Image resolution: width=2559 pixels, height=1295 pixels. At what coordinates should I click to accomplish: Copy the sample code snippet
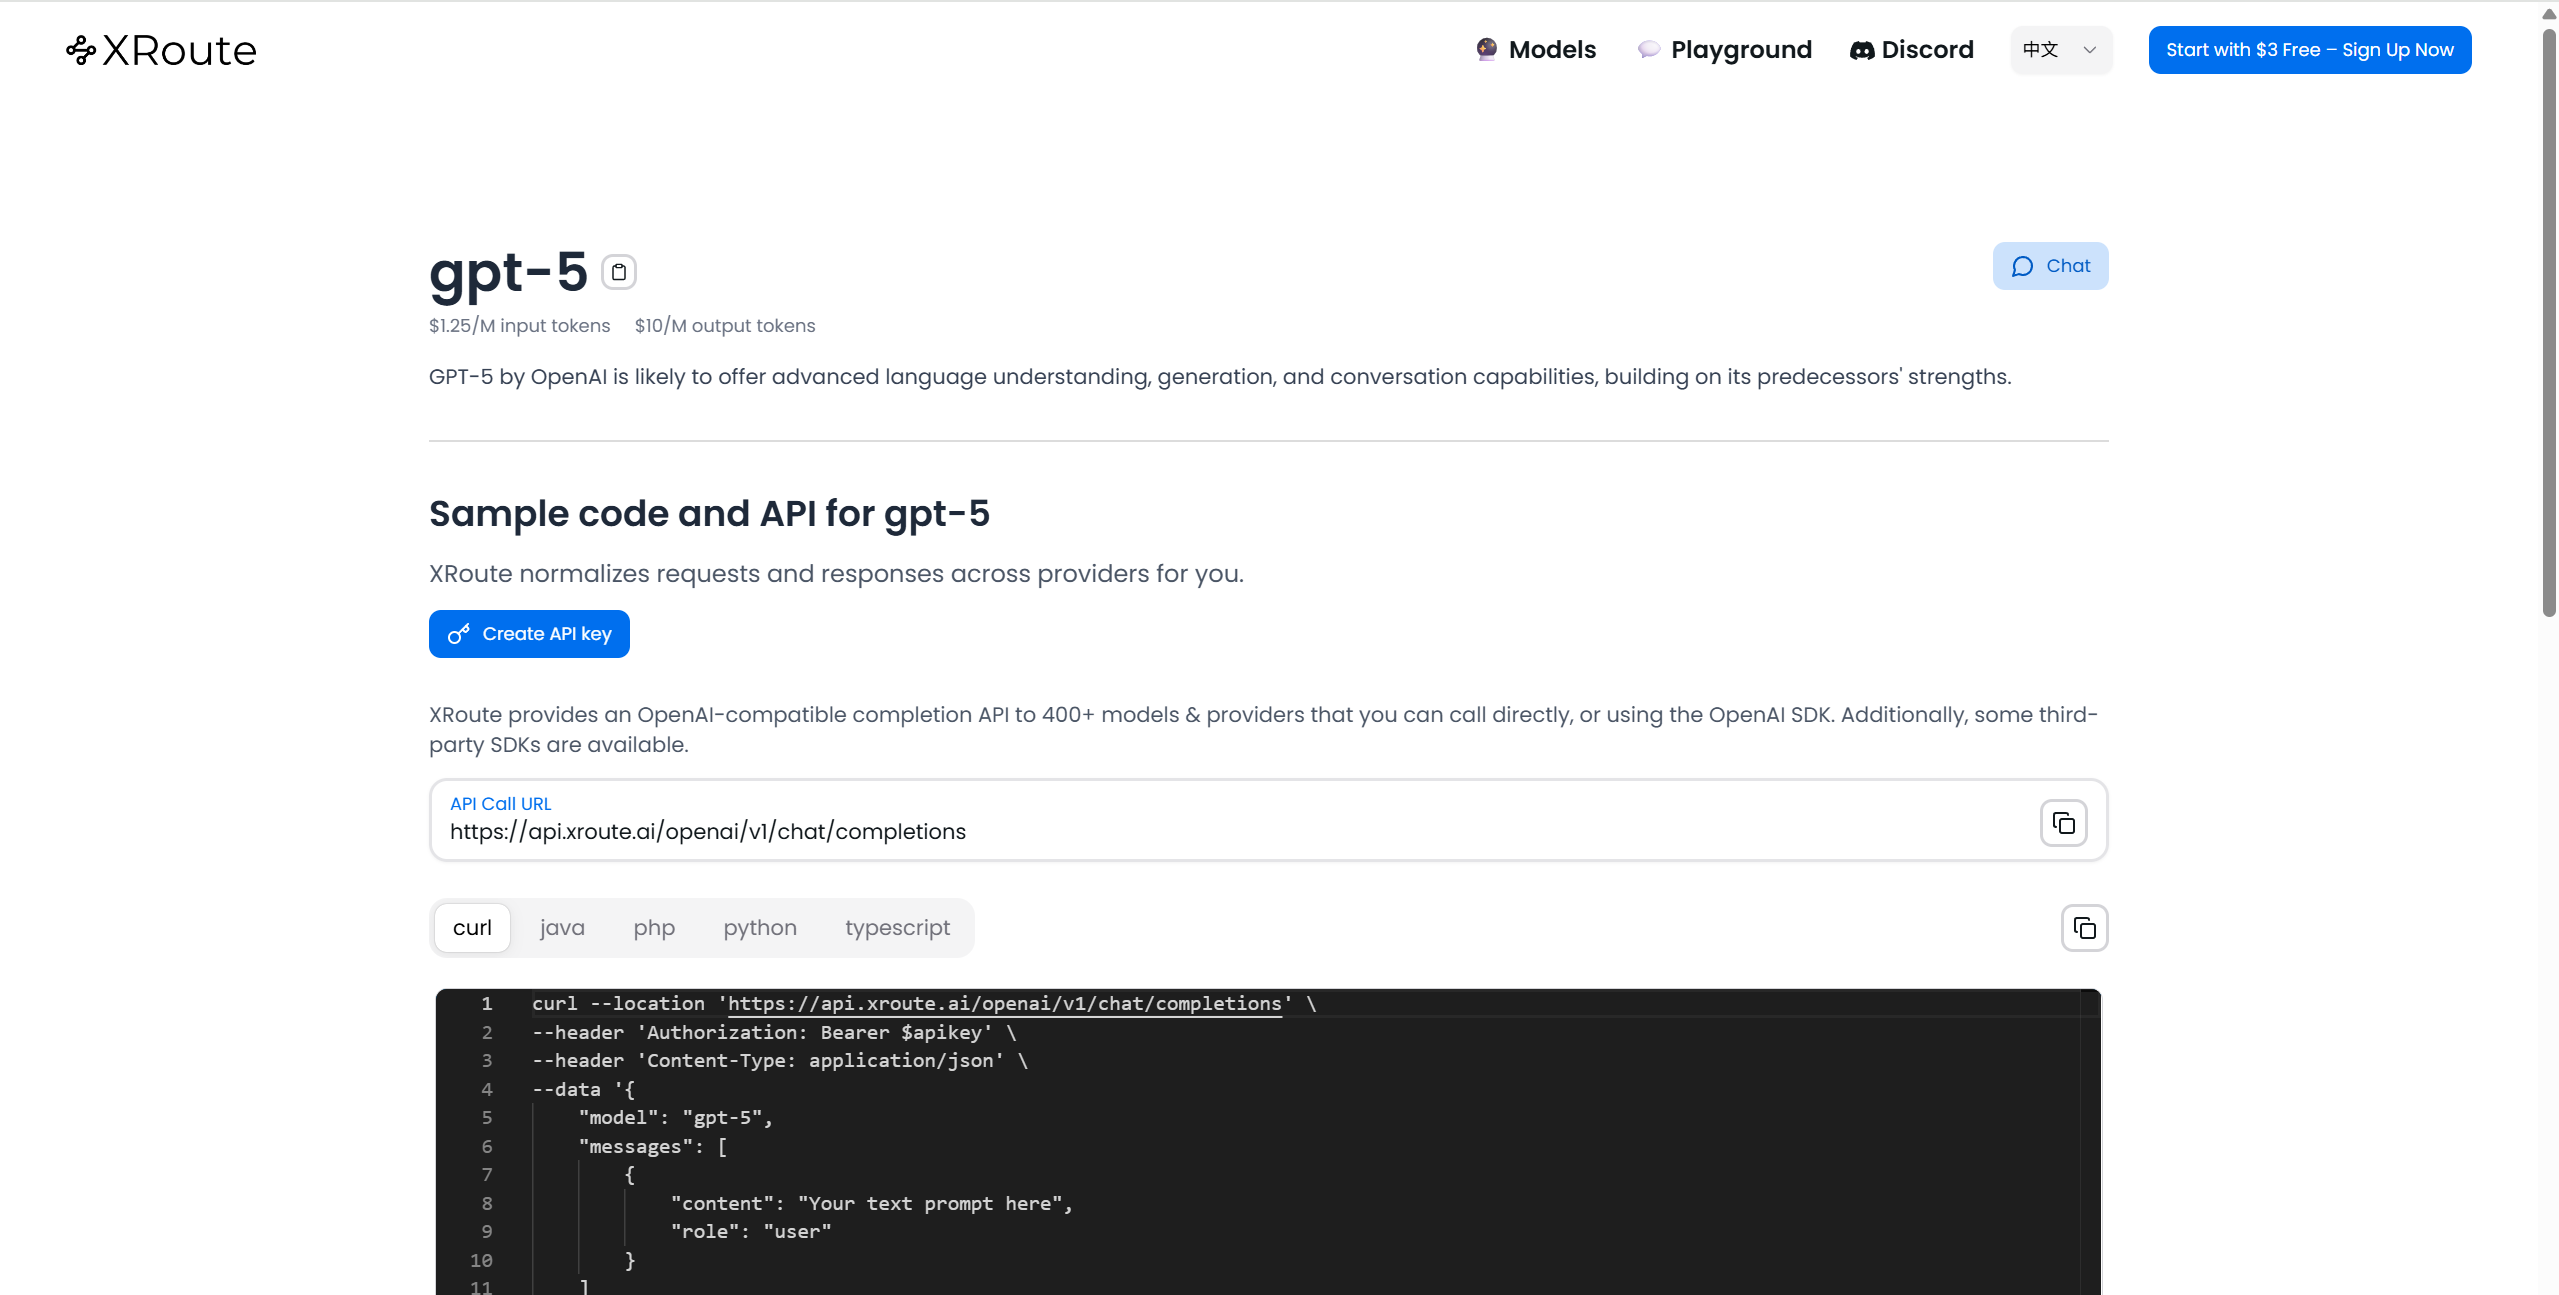coord(2084,928)
